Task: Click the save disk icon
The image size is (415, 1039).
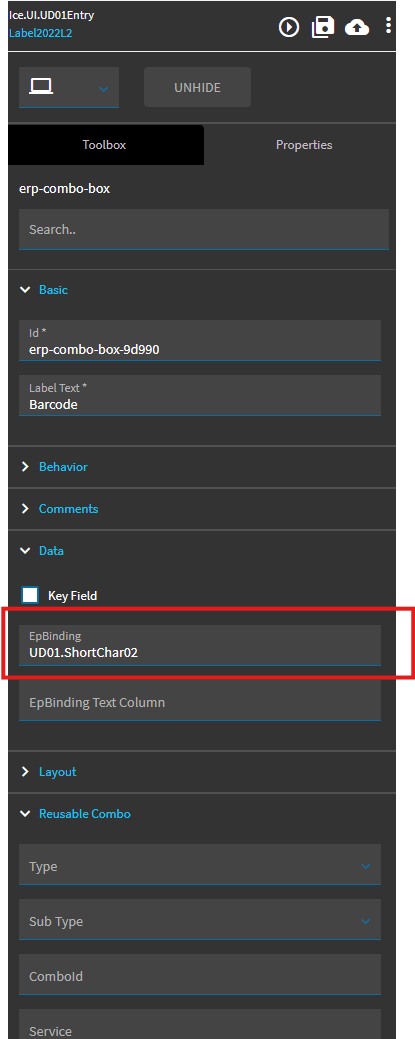Action: coord(323,27)
